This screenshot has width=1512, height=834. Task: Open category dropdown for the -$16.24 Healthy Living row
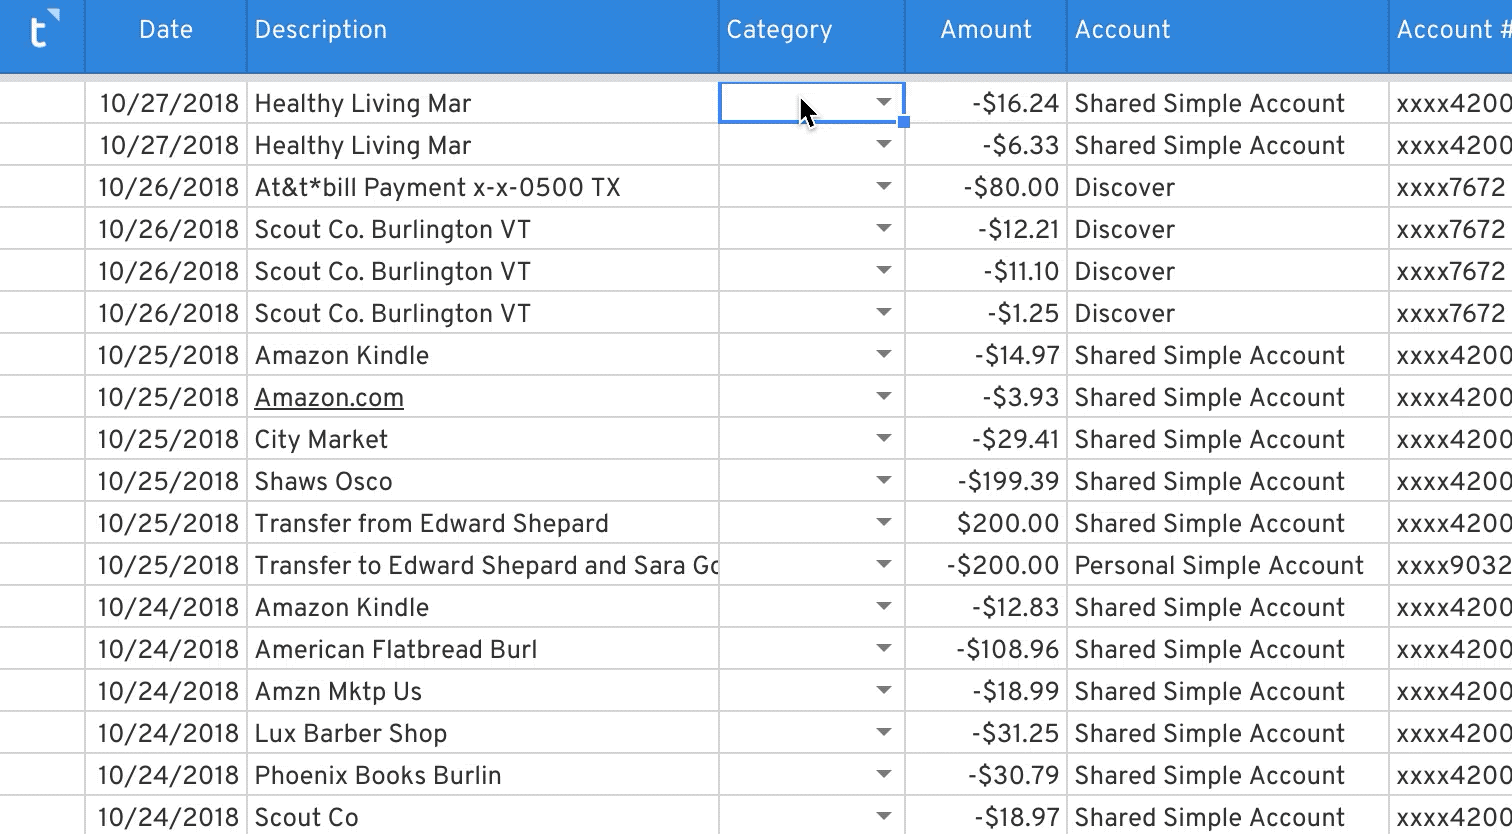[x=884, y=103]
